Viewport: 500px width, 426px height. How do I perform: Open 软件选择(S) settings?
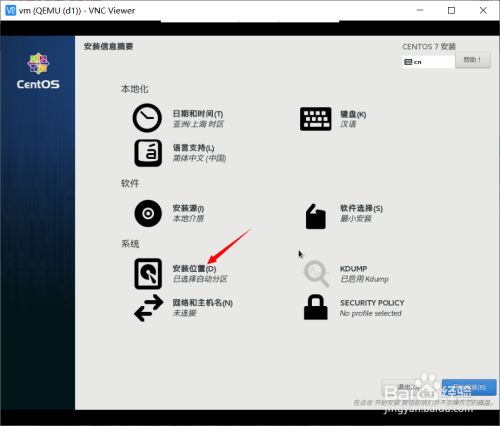(361, 208)
